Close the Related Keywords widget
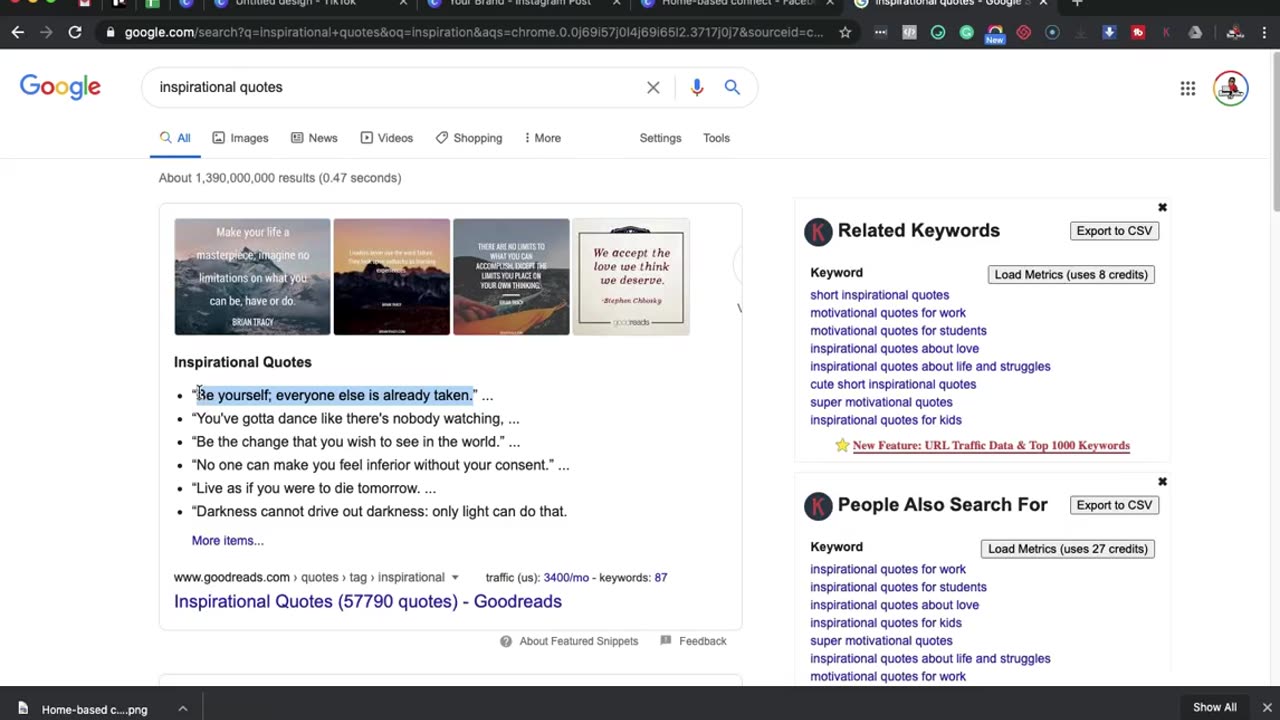Image resolution: width=1280 pixels, height=720 pixels. pyautogui.click(x=1162, y=207)
